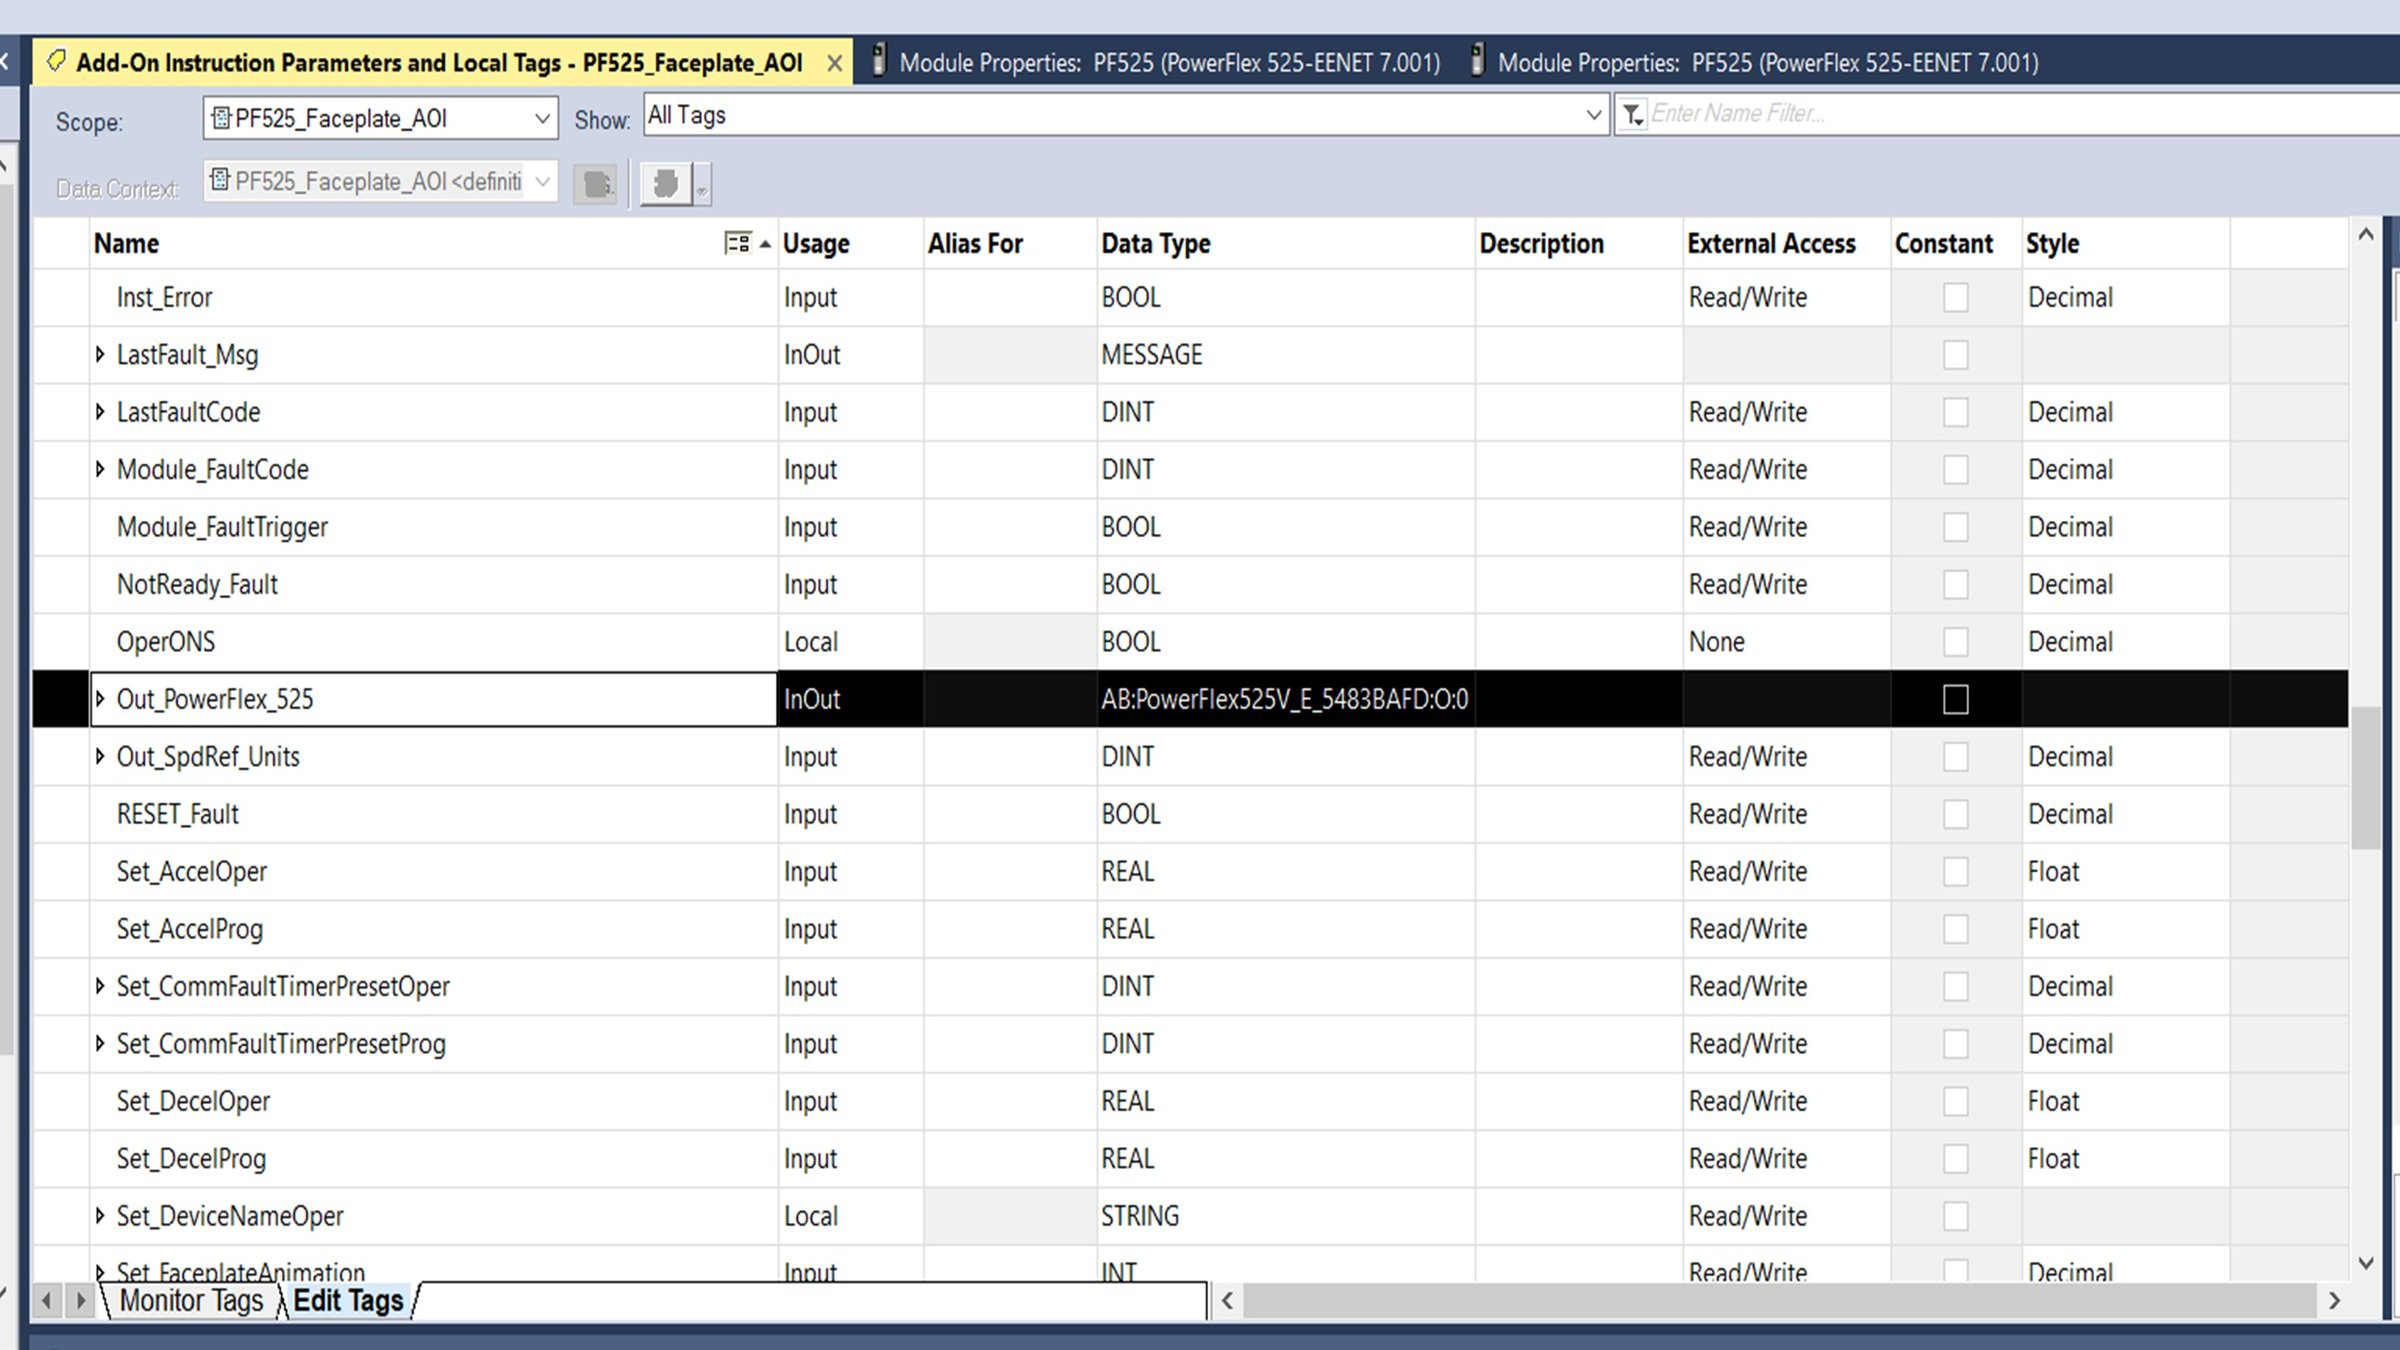Screen dimensions: 2400x1350
Task: Close the Add-On Instruction Parameters tab
Action: point(834,63)
